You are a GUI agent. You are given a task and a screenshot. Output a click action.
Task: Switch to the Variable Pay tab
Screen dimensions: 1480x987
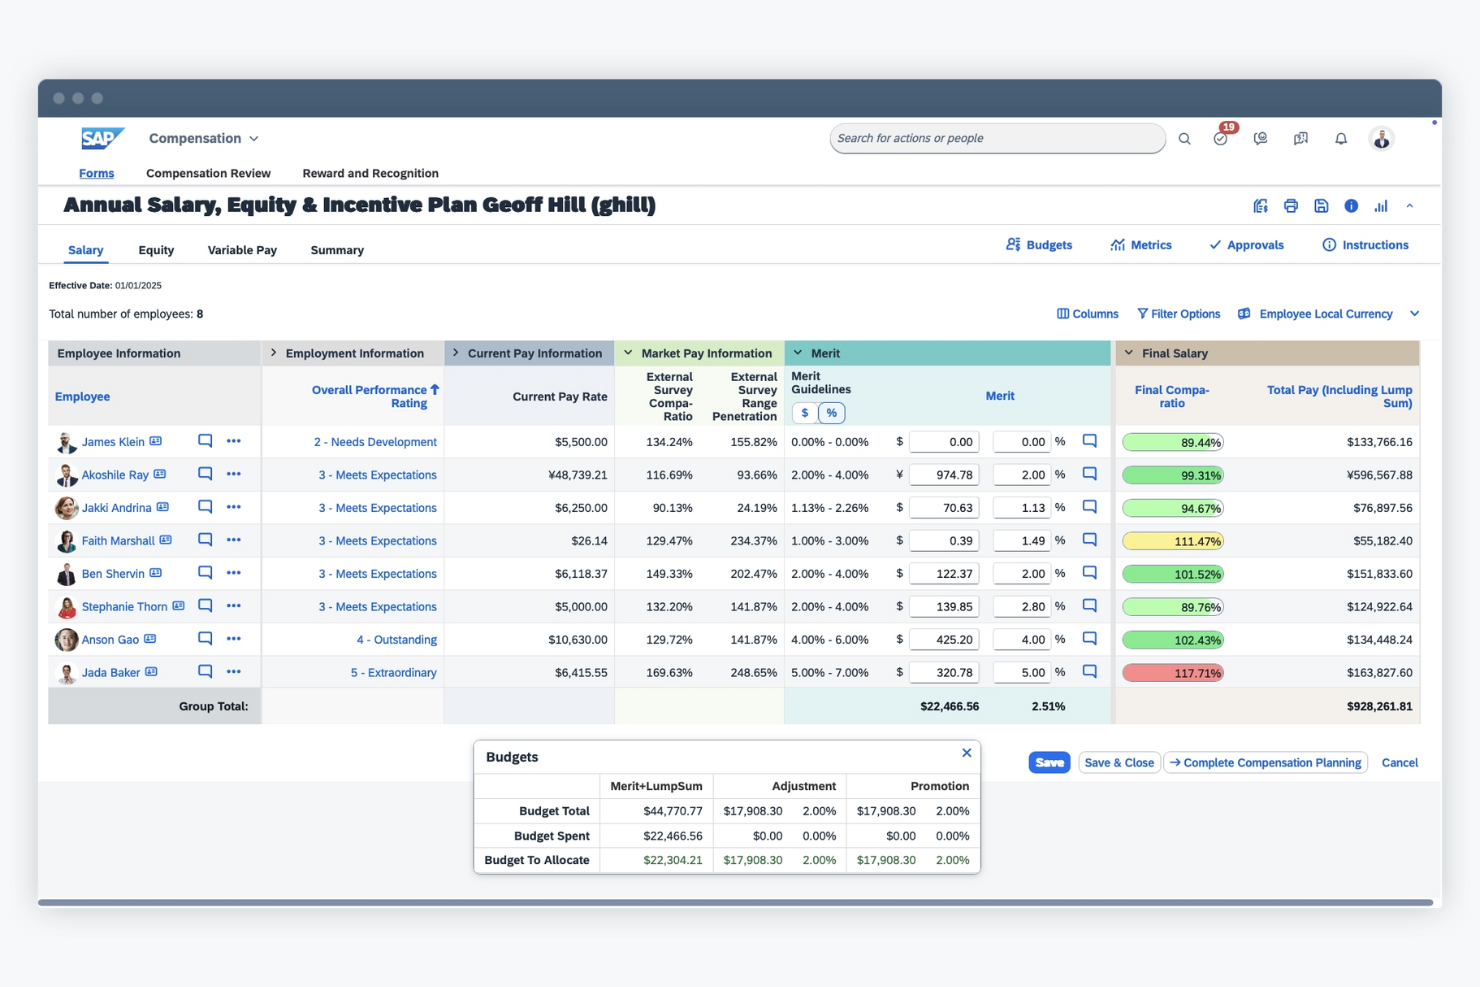242,250
